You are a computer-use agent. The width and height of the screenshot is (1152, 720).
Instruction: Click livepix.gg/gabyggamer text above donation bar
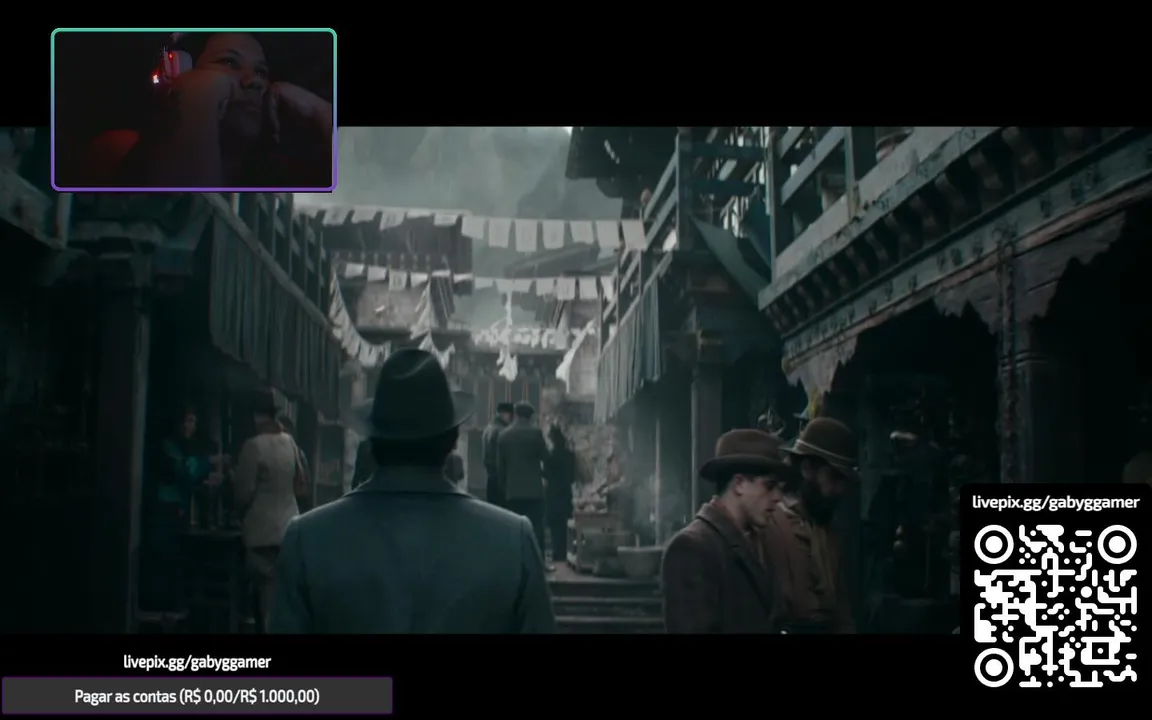tap(197, 662)
